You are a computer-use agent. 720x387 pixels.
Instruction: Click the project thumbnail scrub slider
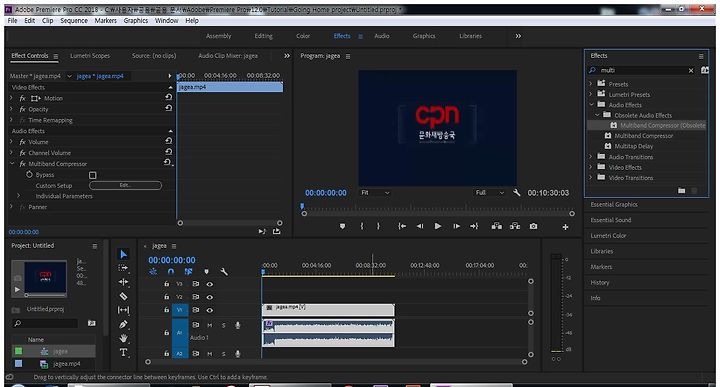[27, 295]
